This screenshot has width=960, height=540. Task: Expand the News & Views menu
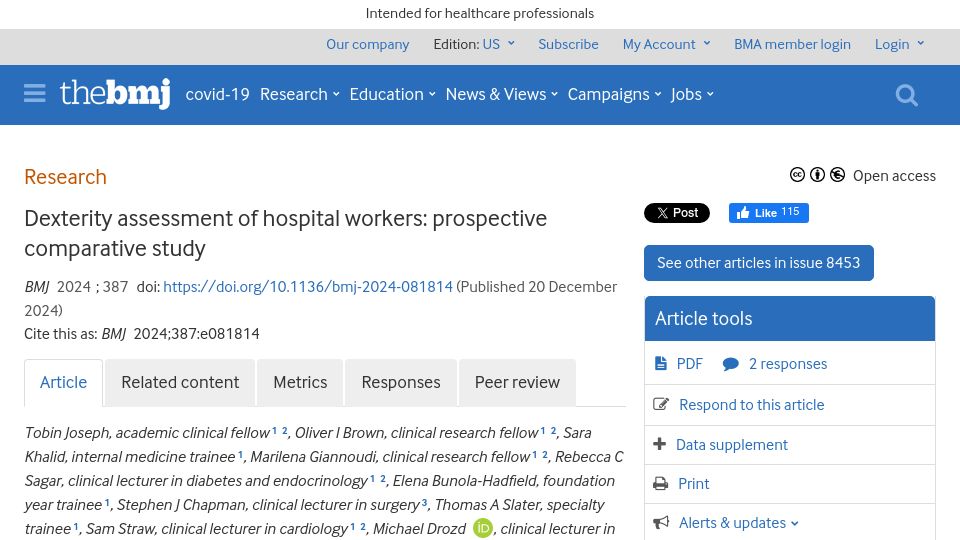[x=501, y=94]
